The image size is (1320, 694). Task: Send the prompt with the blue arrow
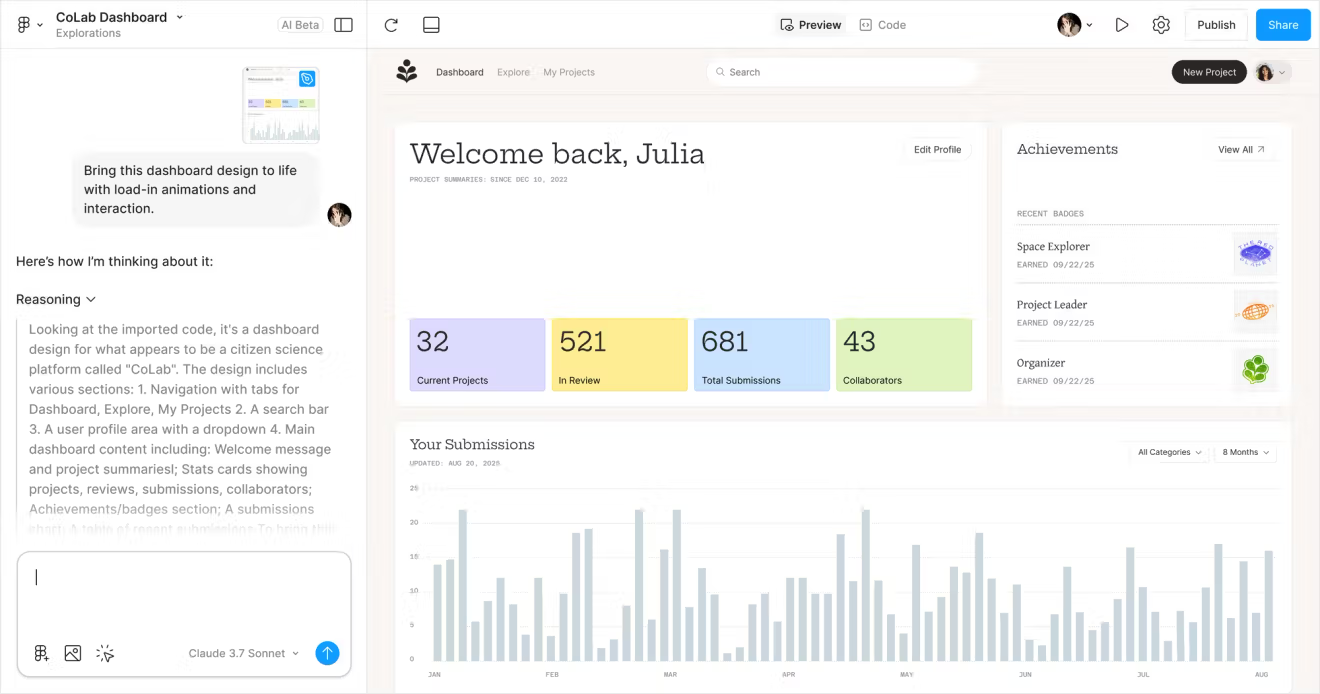(327, 653)
